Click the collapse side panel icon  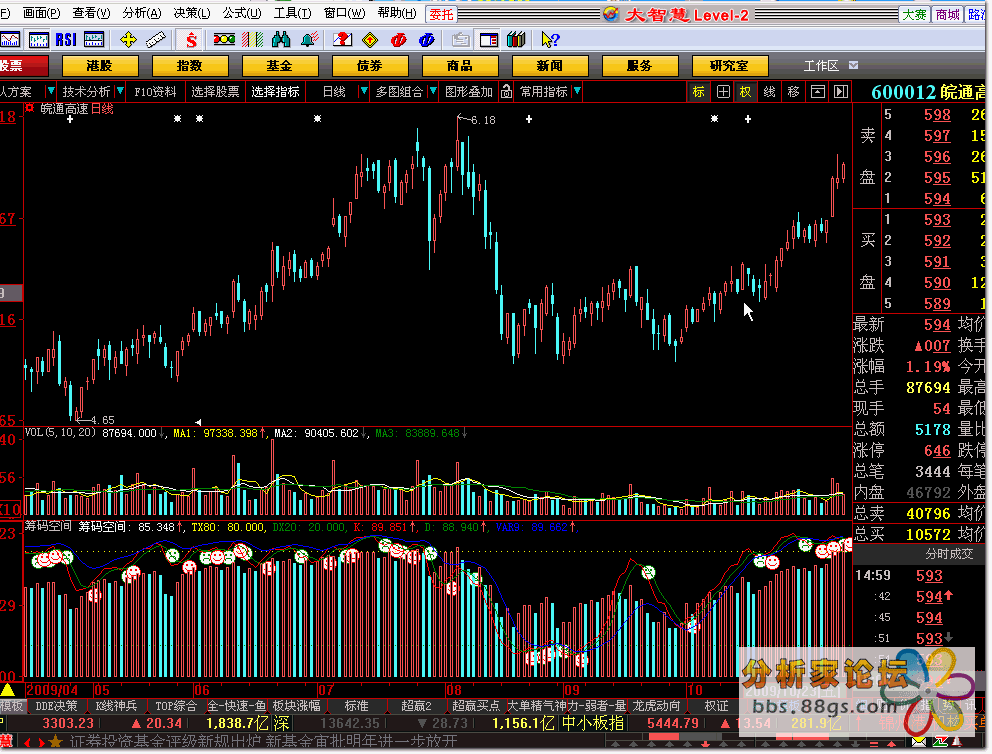[840, 92]
